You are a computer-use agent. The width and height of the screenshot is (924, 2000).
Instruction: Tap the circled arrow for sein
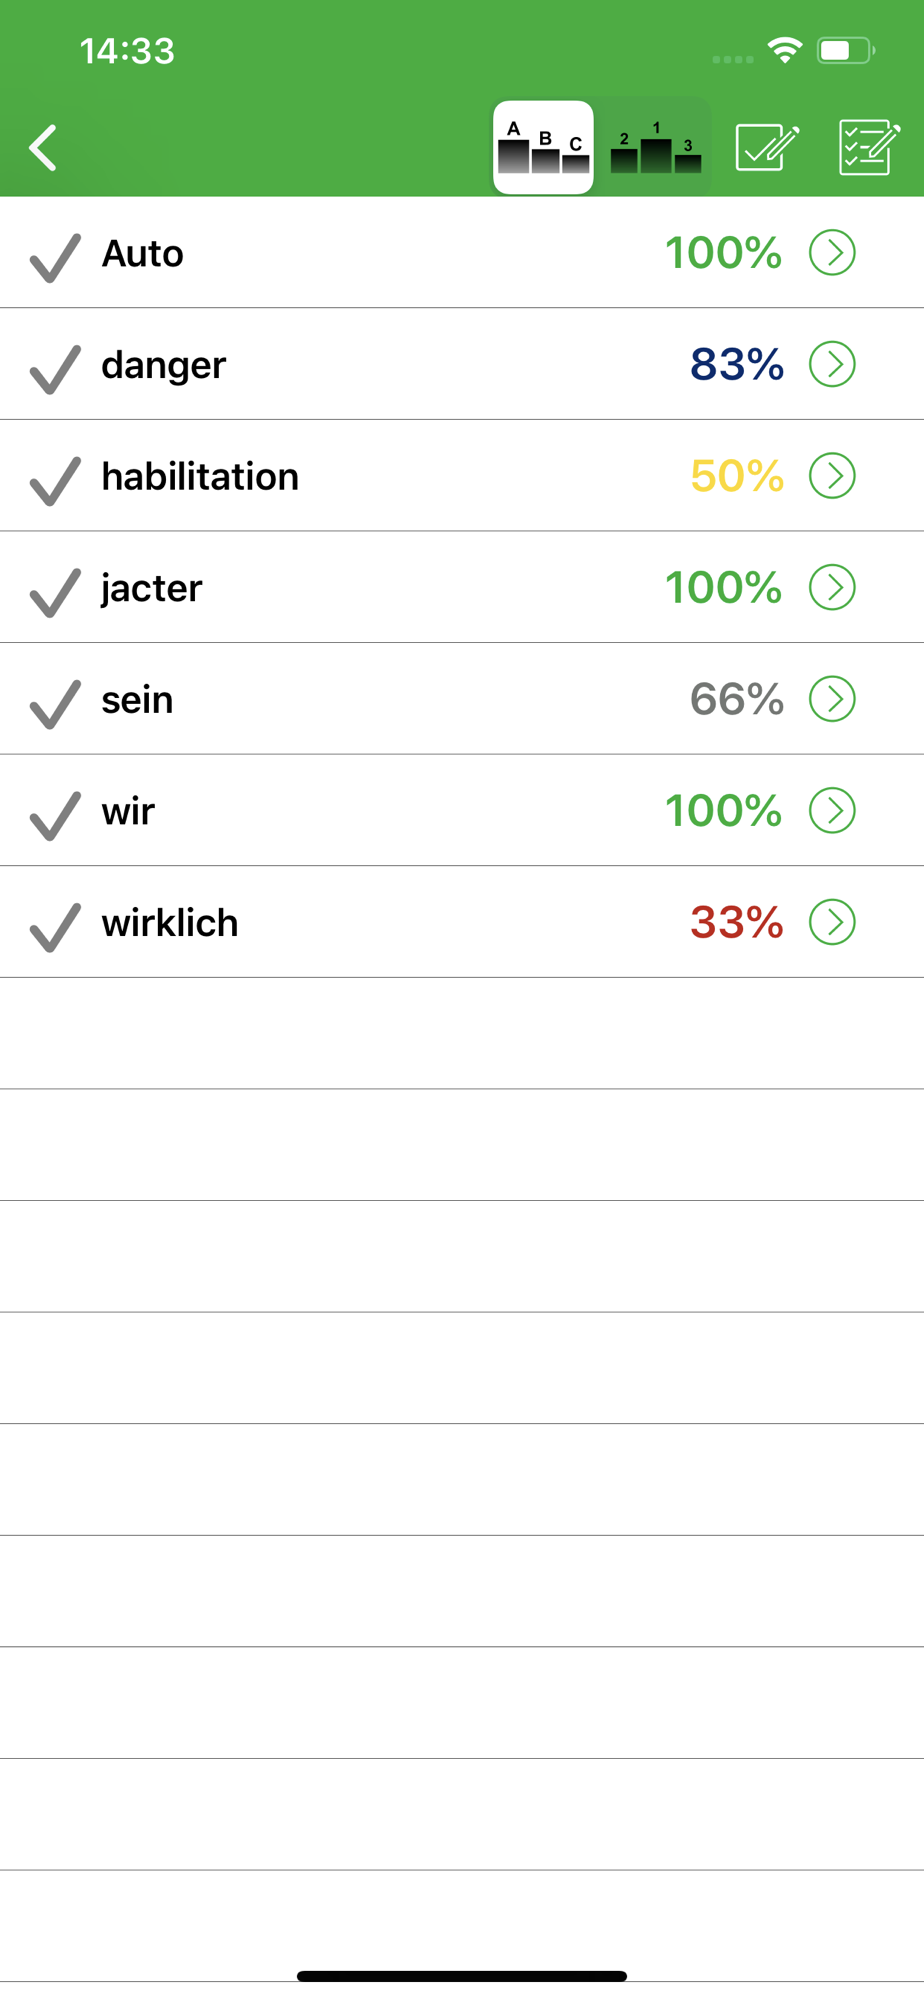[832, 698]
